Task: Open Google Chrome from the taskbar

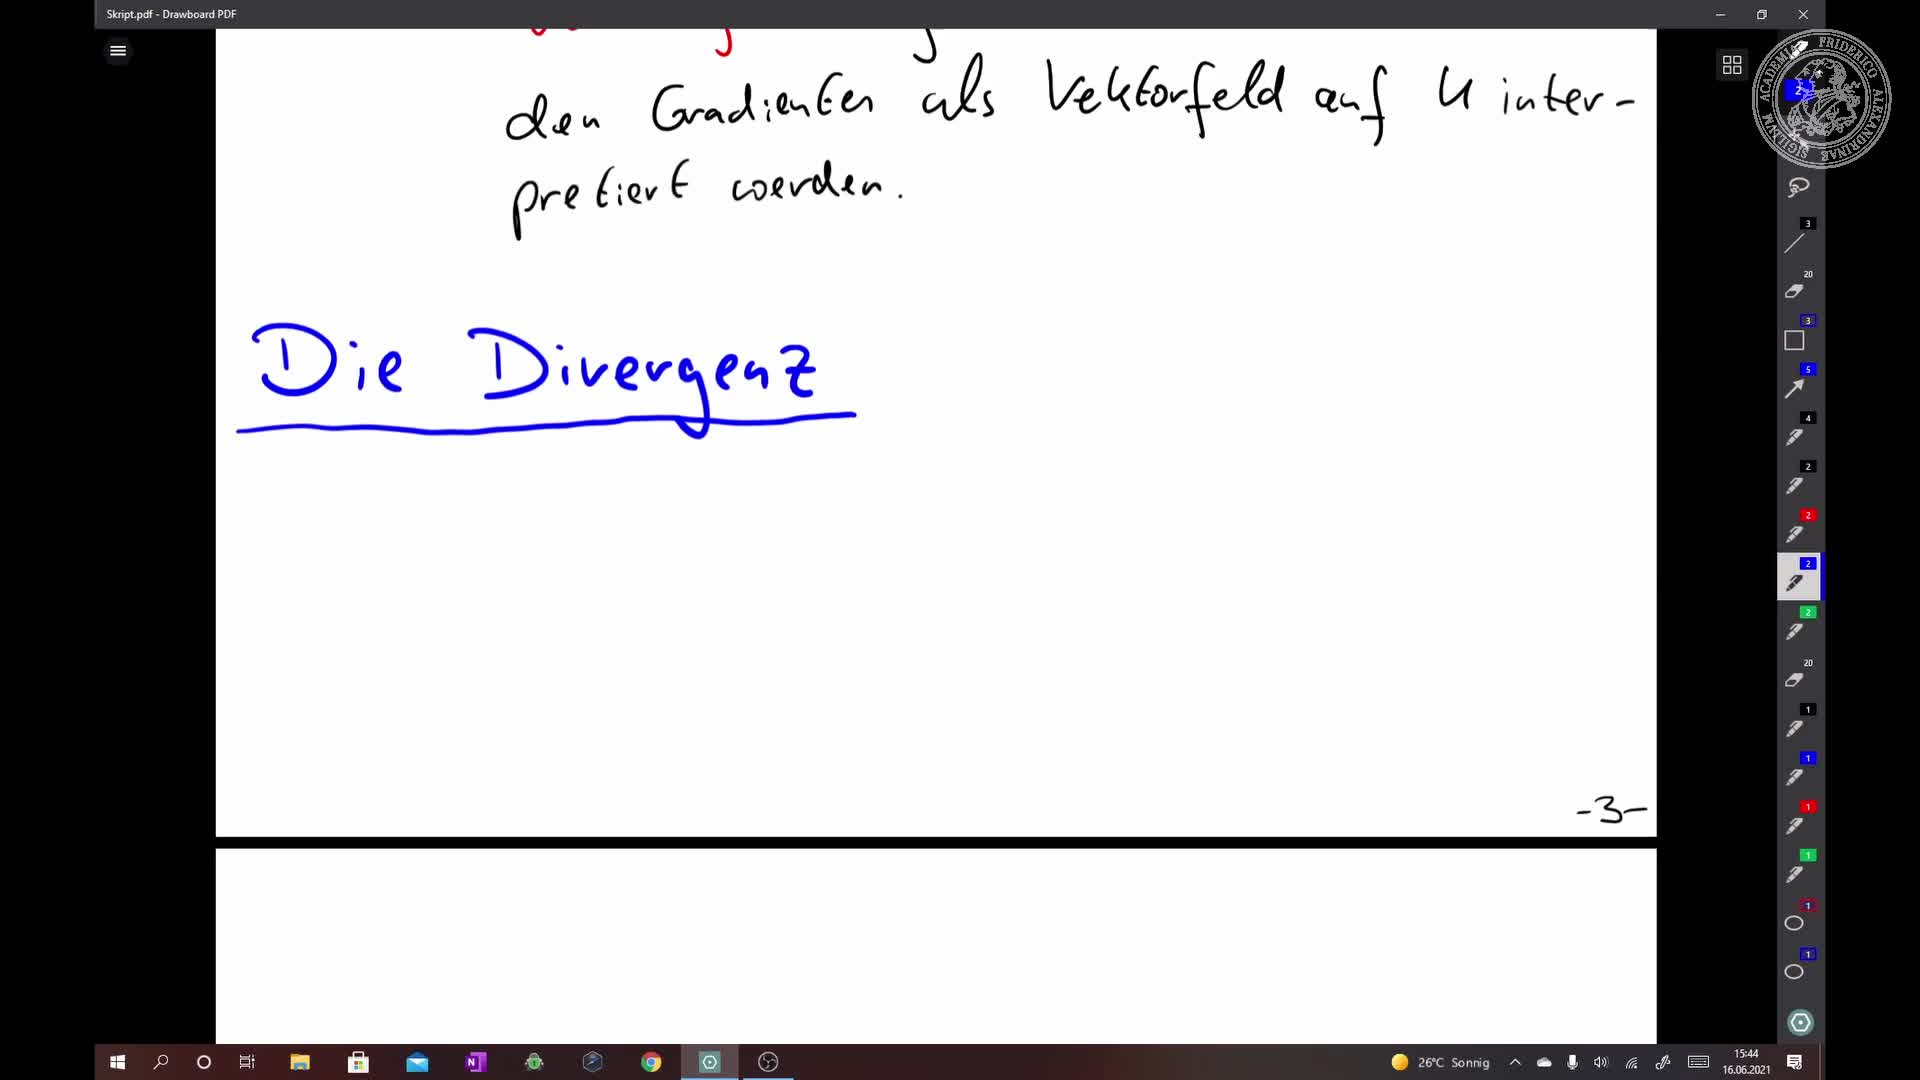Action: pyautogui.click(x=651, y=1062)
